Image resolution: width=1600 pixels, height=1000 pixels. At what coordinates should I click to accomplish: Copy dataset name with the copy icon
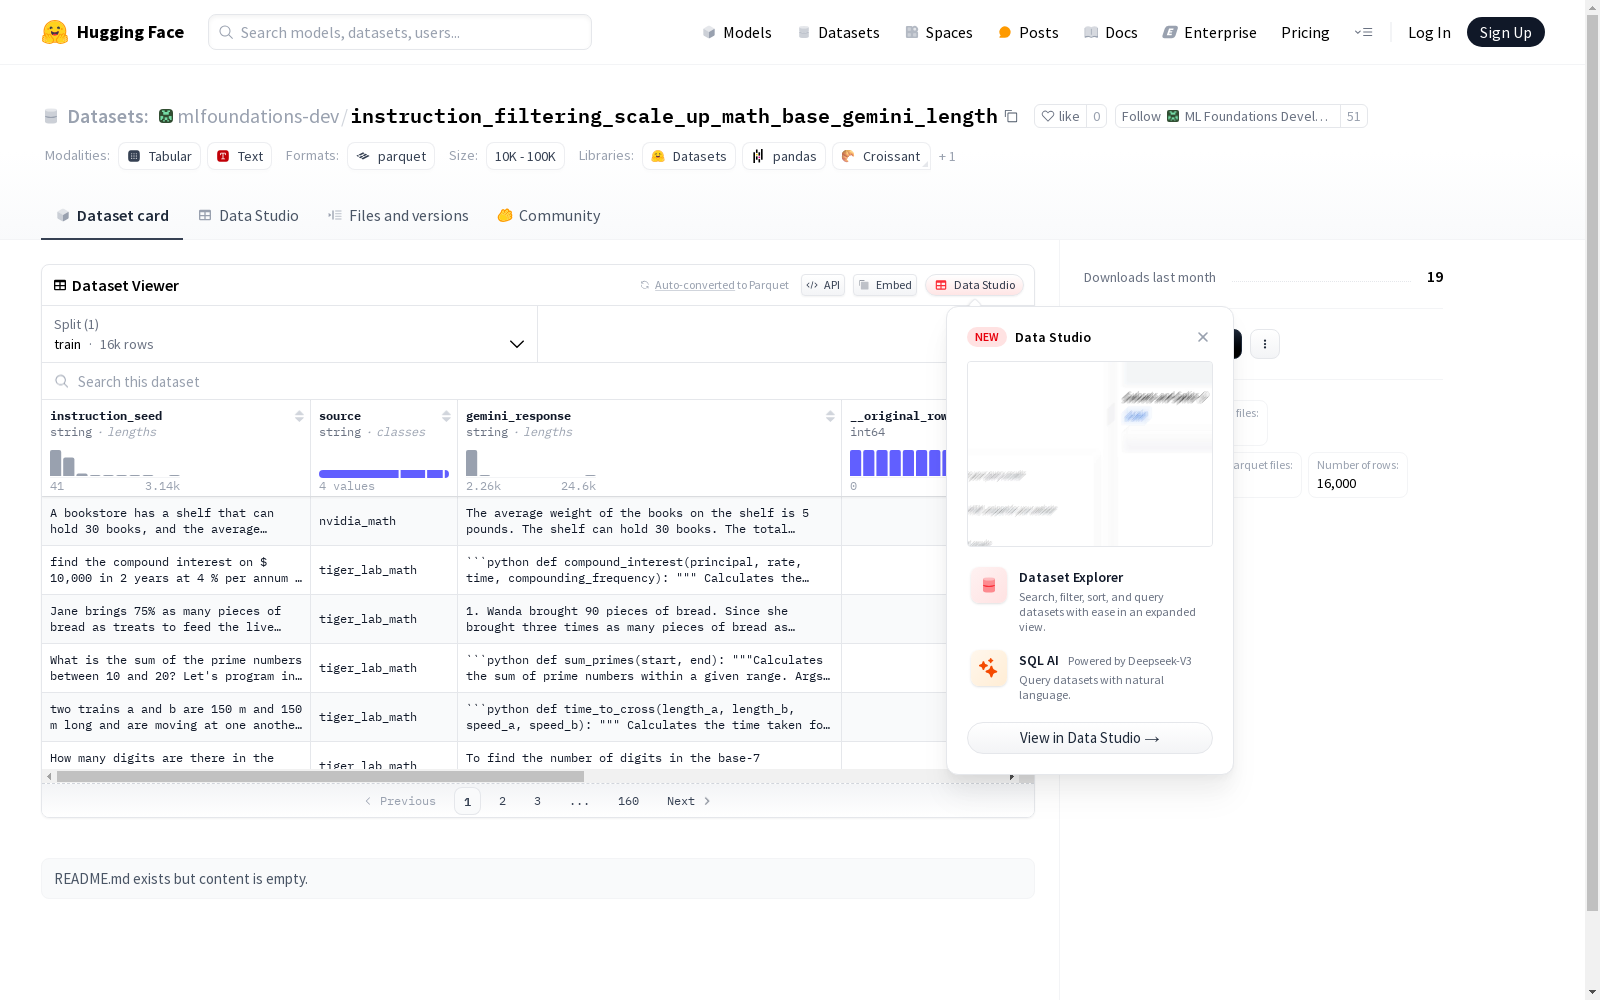click(x=1011, y=116)
